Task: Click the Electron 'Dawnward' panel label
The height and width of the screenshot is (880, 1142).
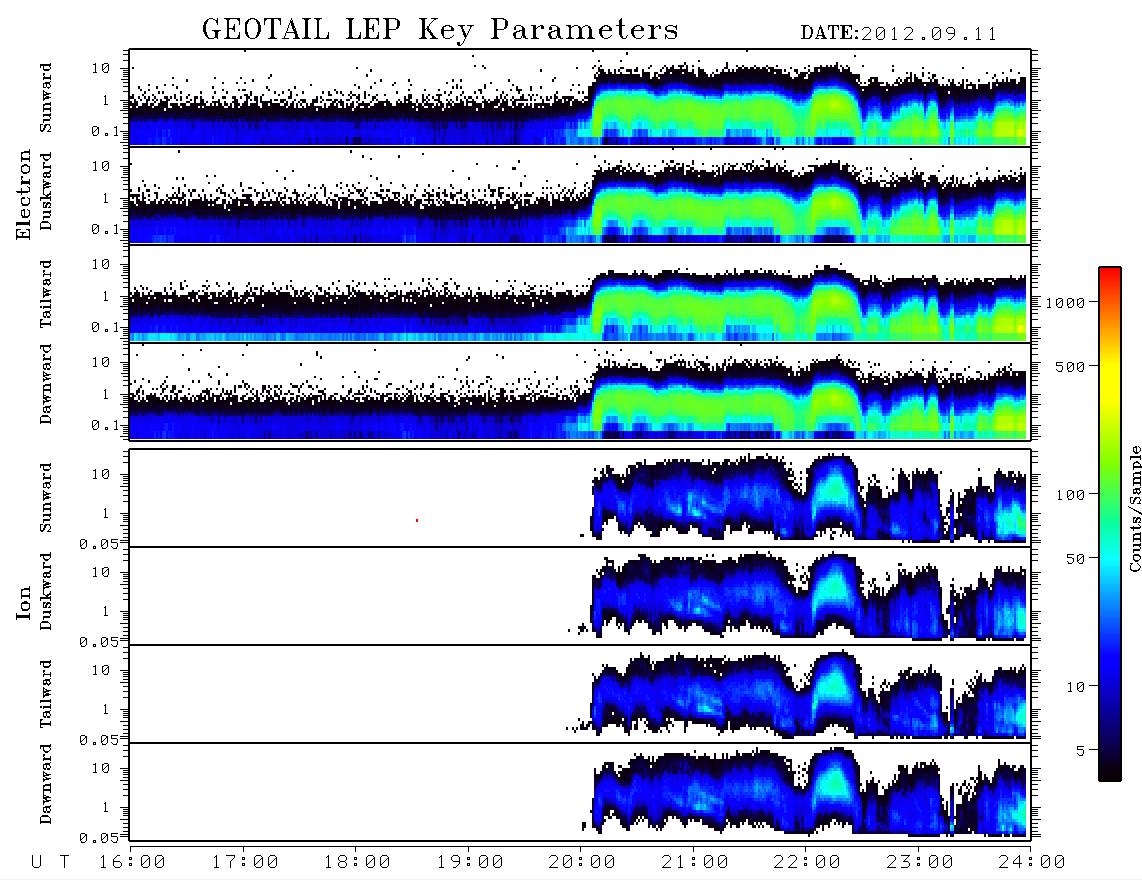Action: [x=46, y=384]
